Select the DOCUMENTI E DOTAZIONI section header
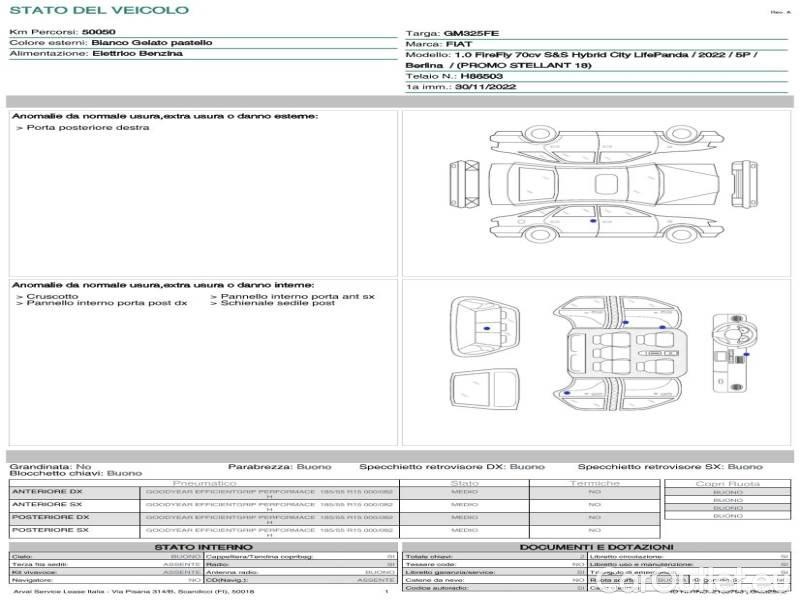 tap(596, 547)
